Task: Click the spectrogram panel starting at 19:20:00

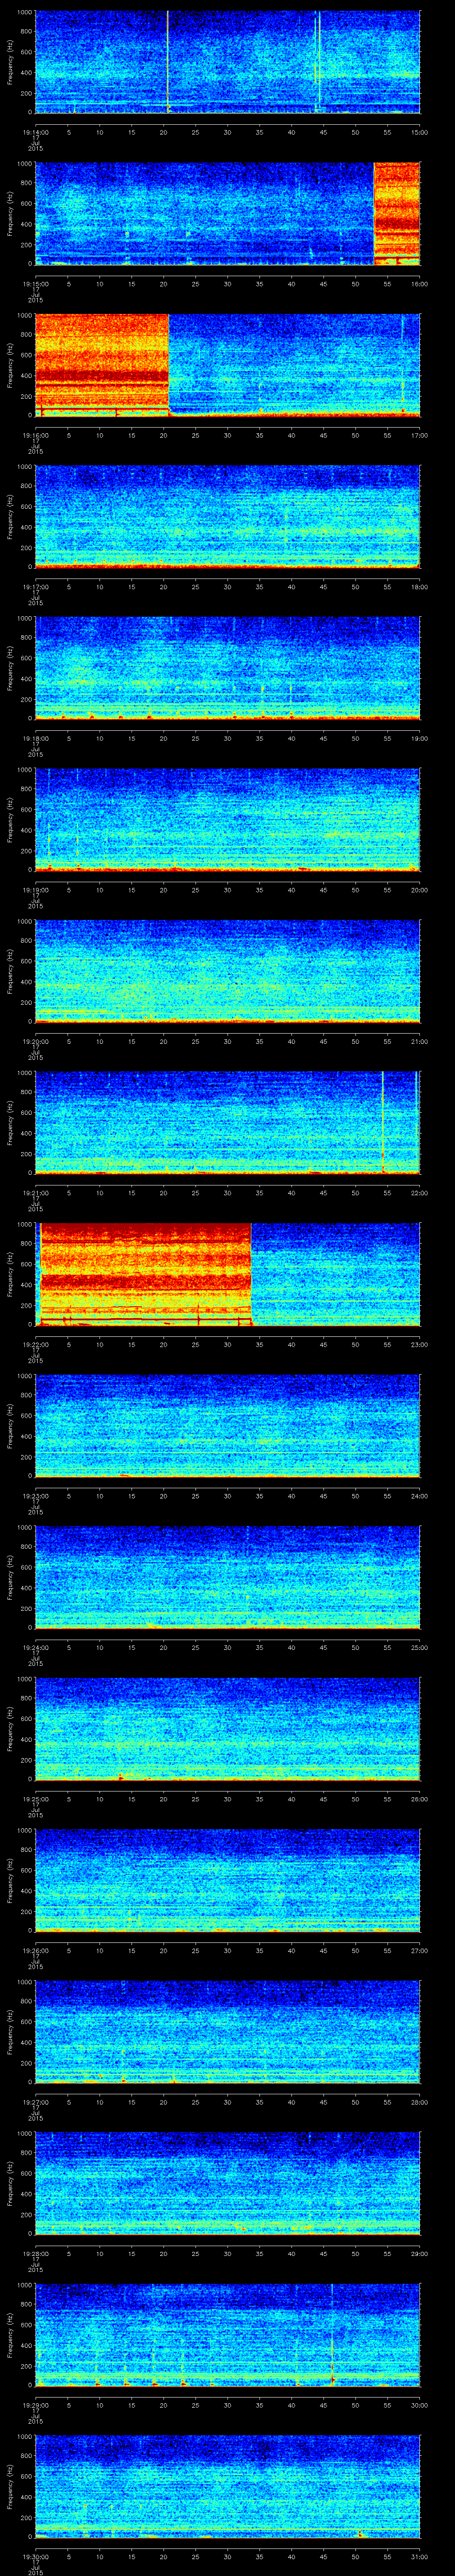Action: (228, 971)
